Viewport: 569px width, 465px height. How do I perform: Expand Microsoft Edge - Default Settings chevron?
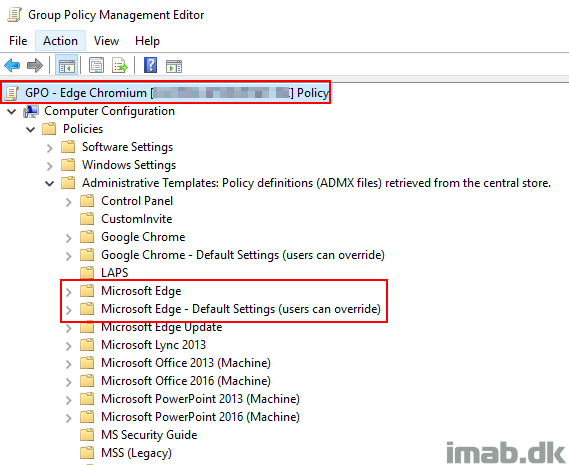coord(69,310)
